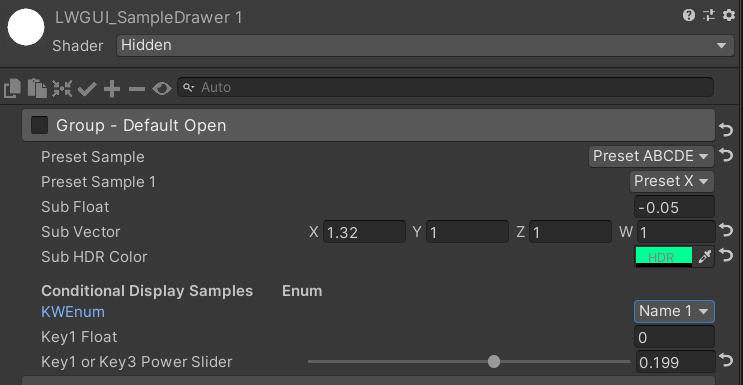Click the Auto search field
This screenshot has height=385, width=743.
445,88
